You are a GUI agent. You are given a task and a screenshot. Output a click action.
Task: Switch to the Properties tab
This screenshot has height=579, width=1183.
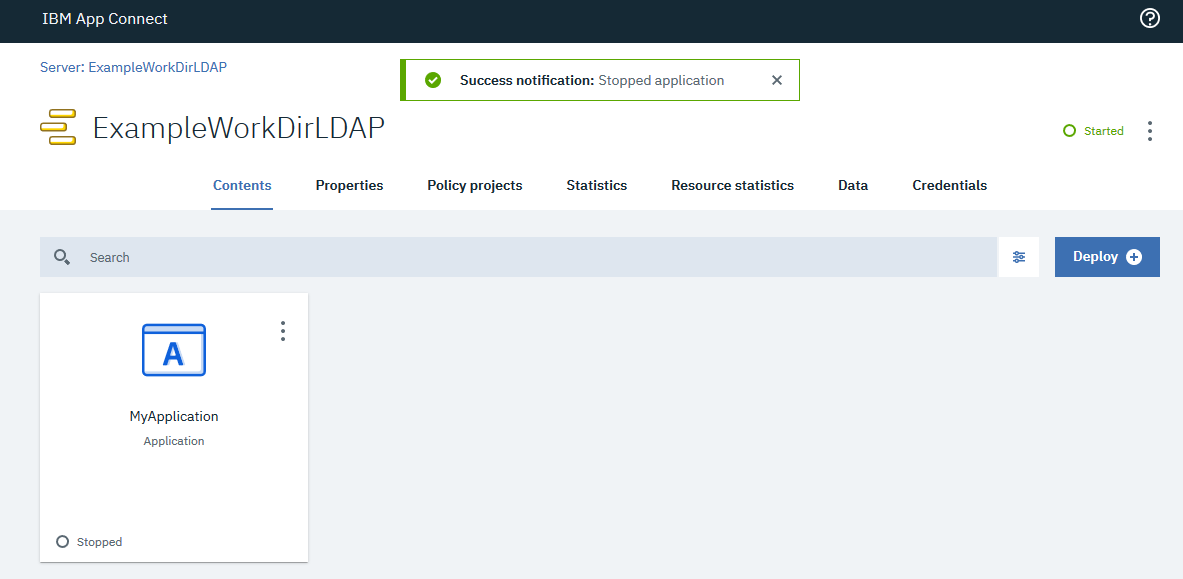[x=349, y=186]
